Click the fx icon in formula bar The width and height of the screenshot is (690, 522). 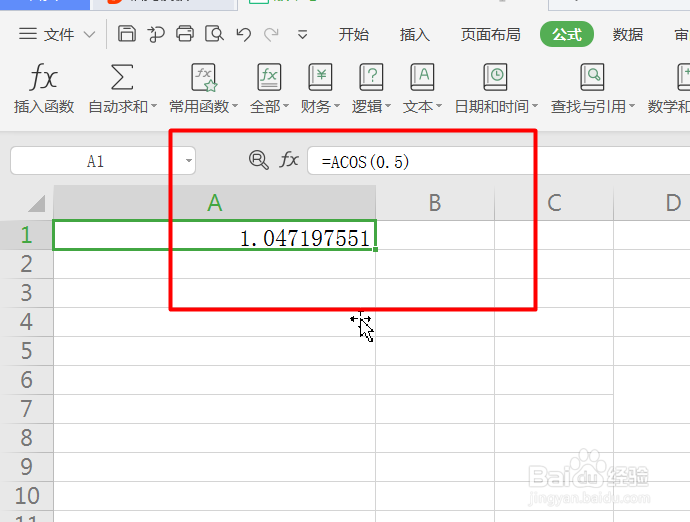[289, 160]
